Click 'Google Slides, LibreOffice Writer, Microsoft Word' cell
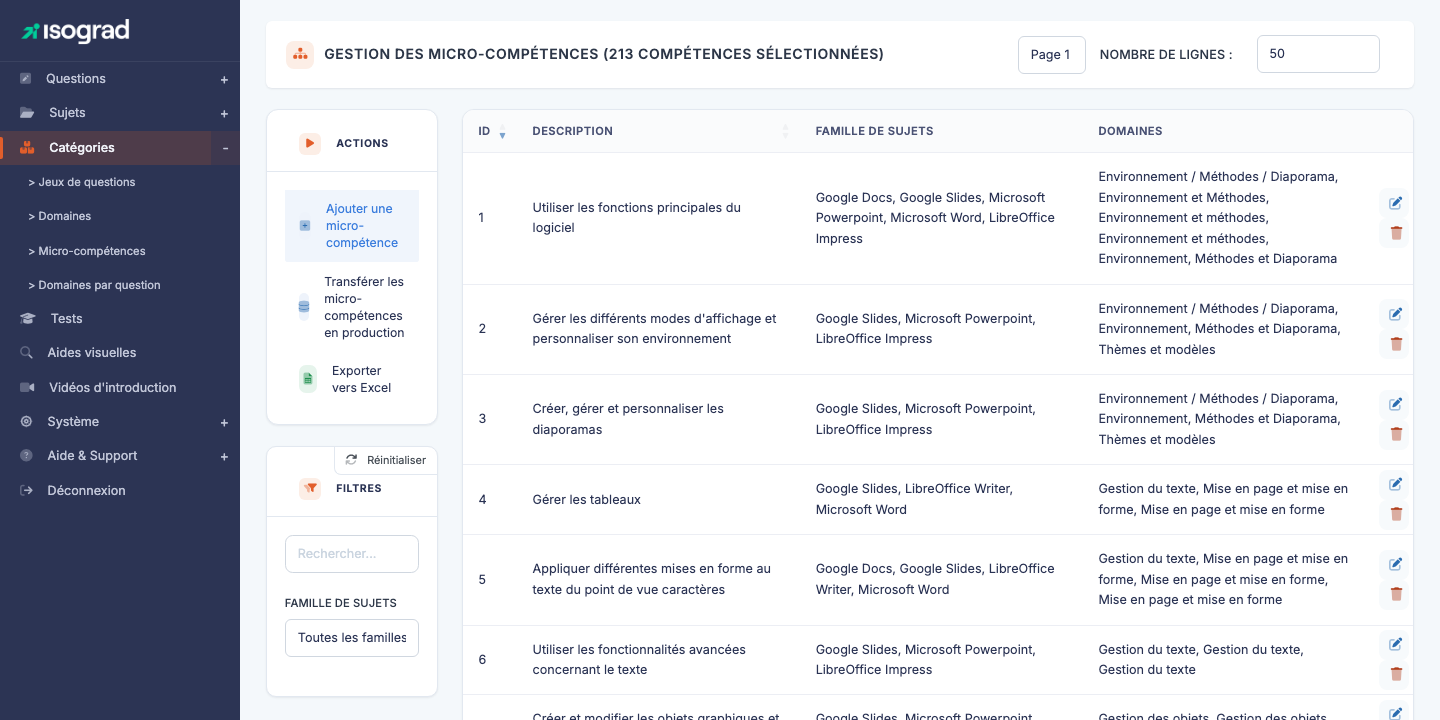 (x=914, y=499)
